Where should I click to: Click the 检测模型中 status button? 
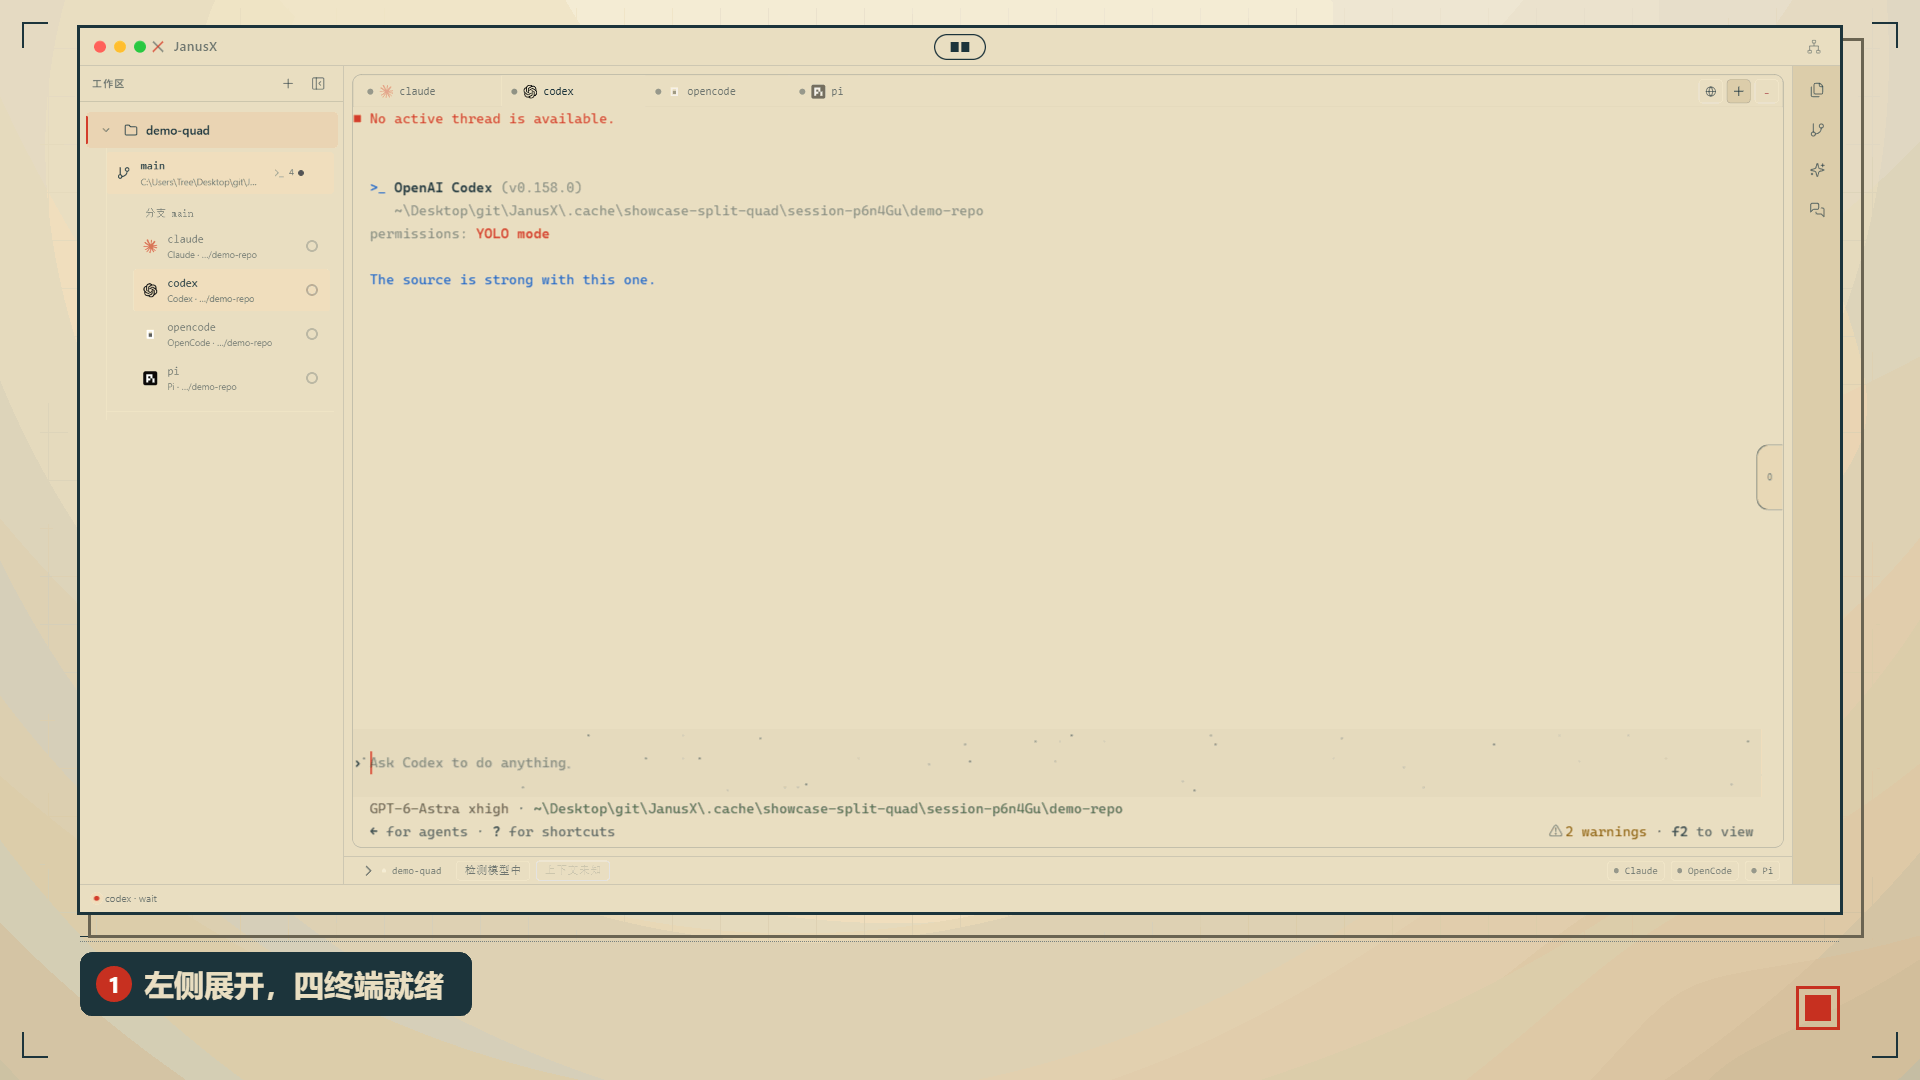[493, 871]
